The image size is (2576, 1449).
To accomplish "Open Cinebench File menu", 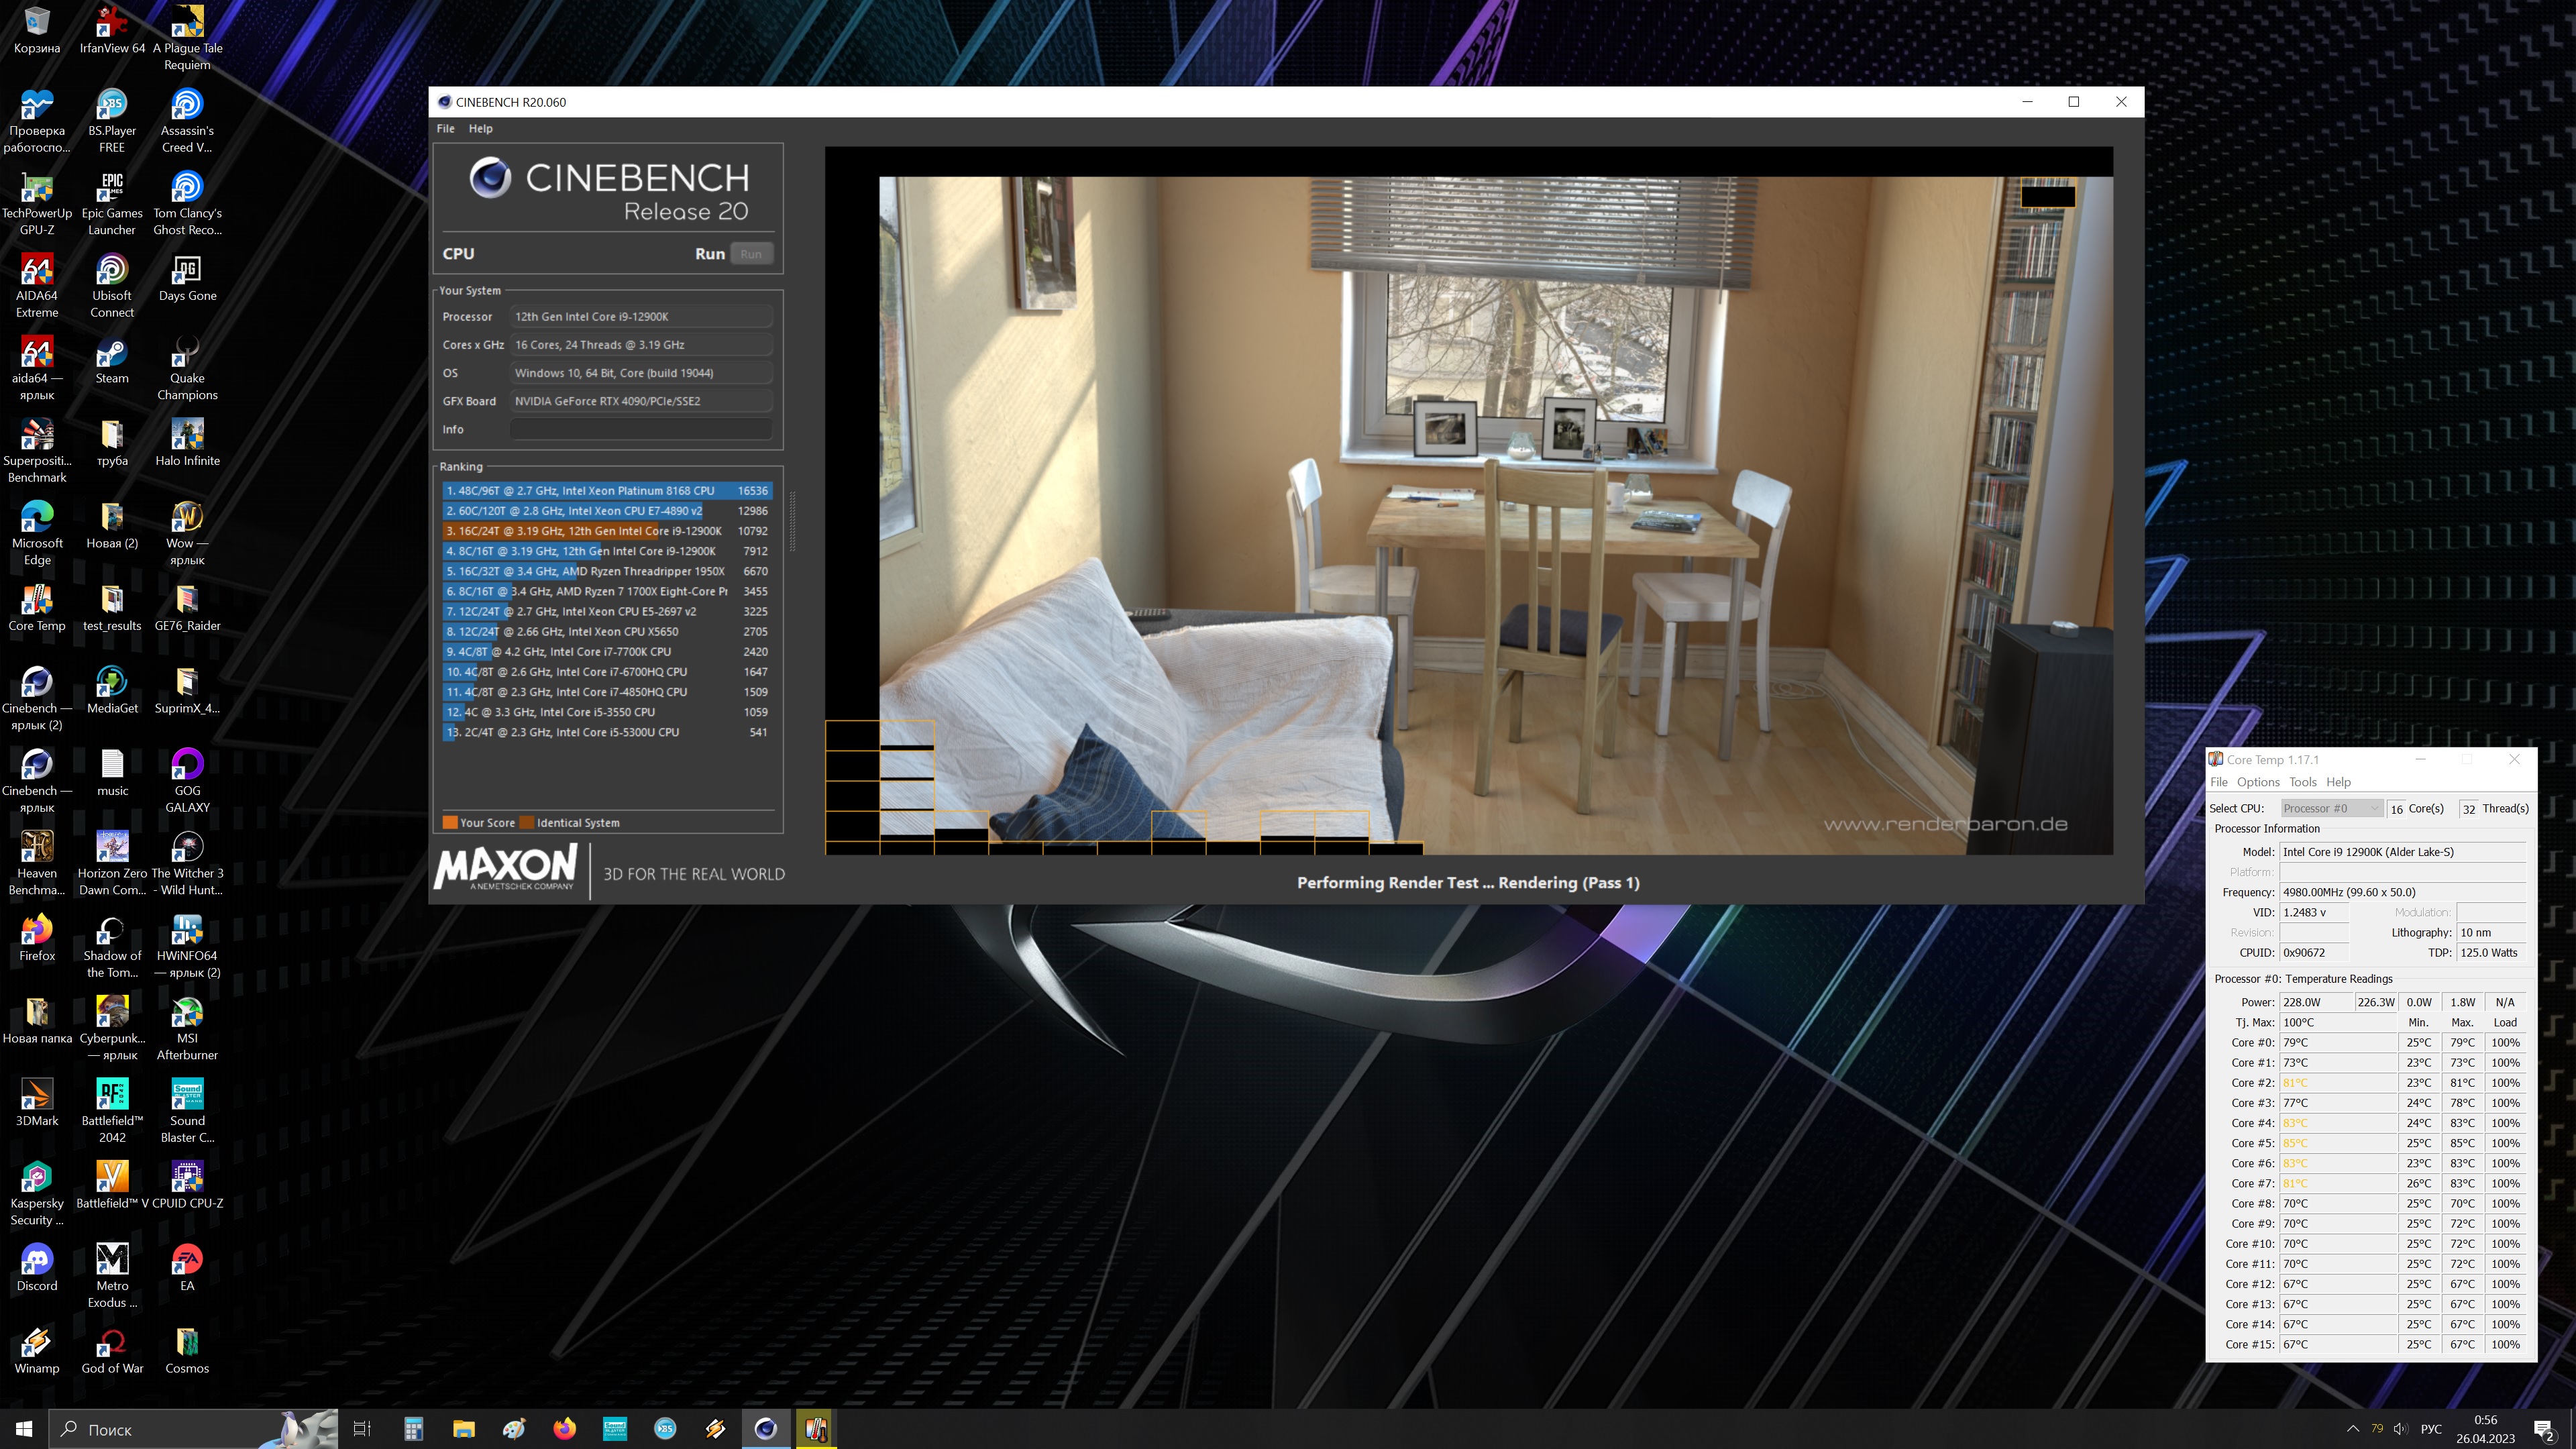I will coord(445,128).
